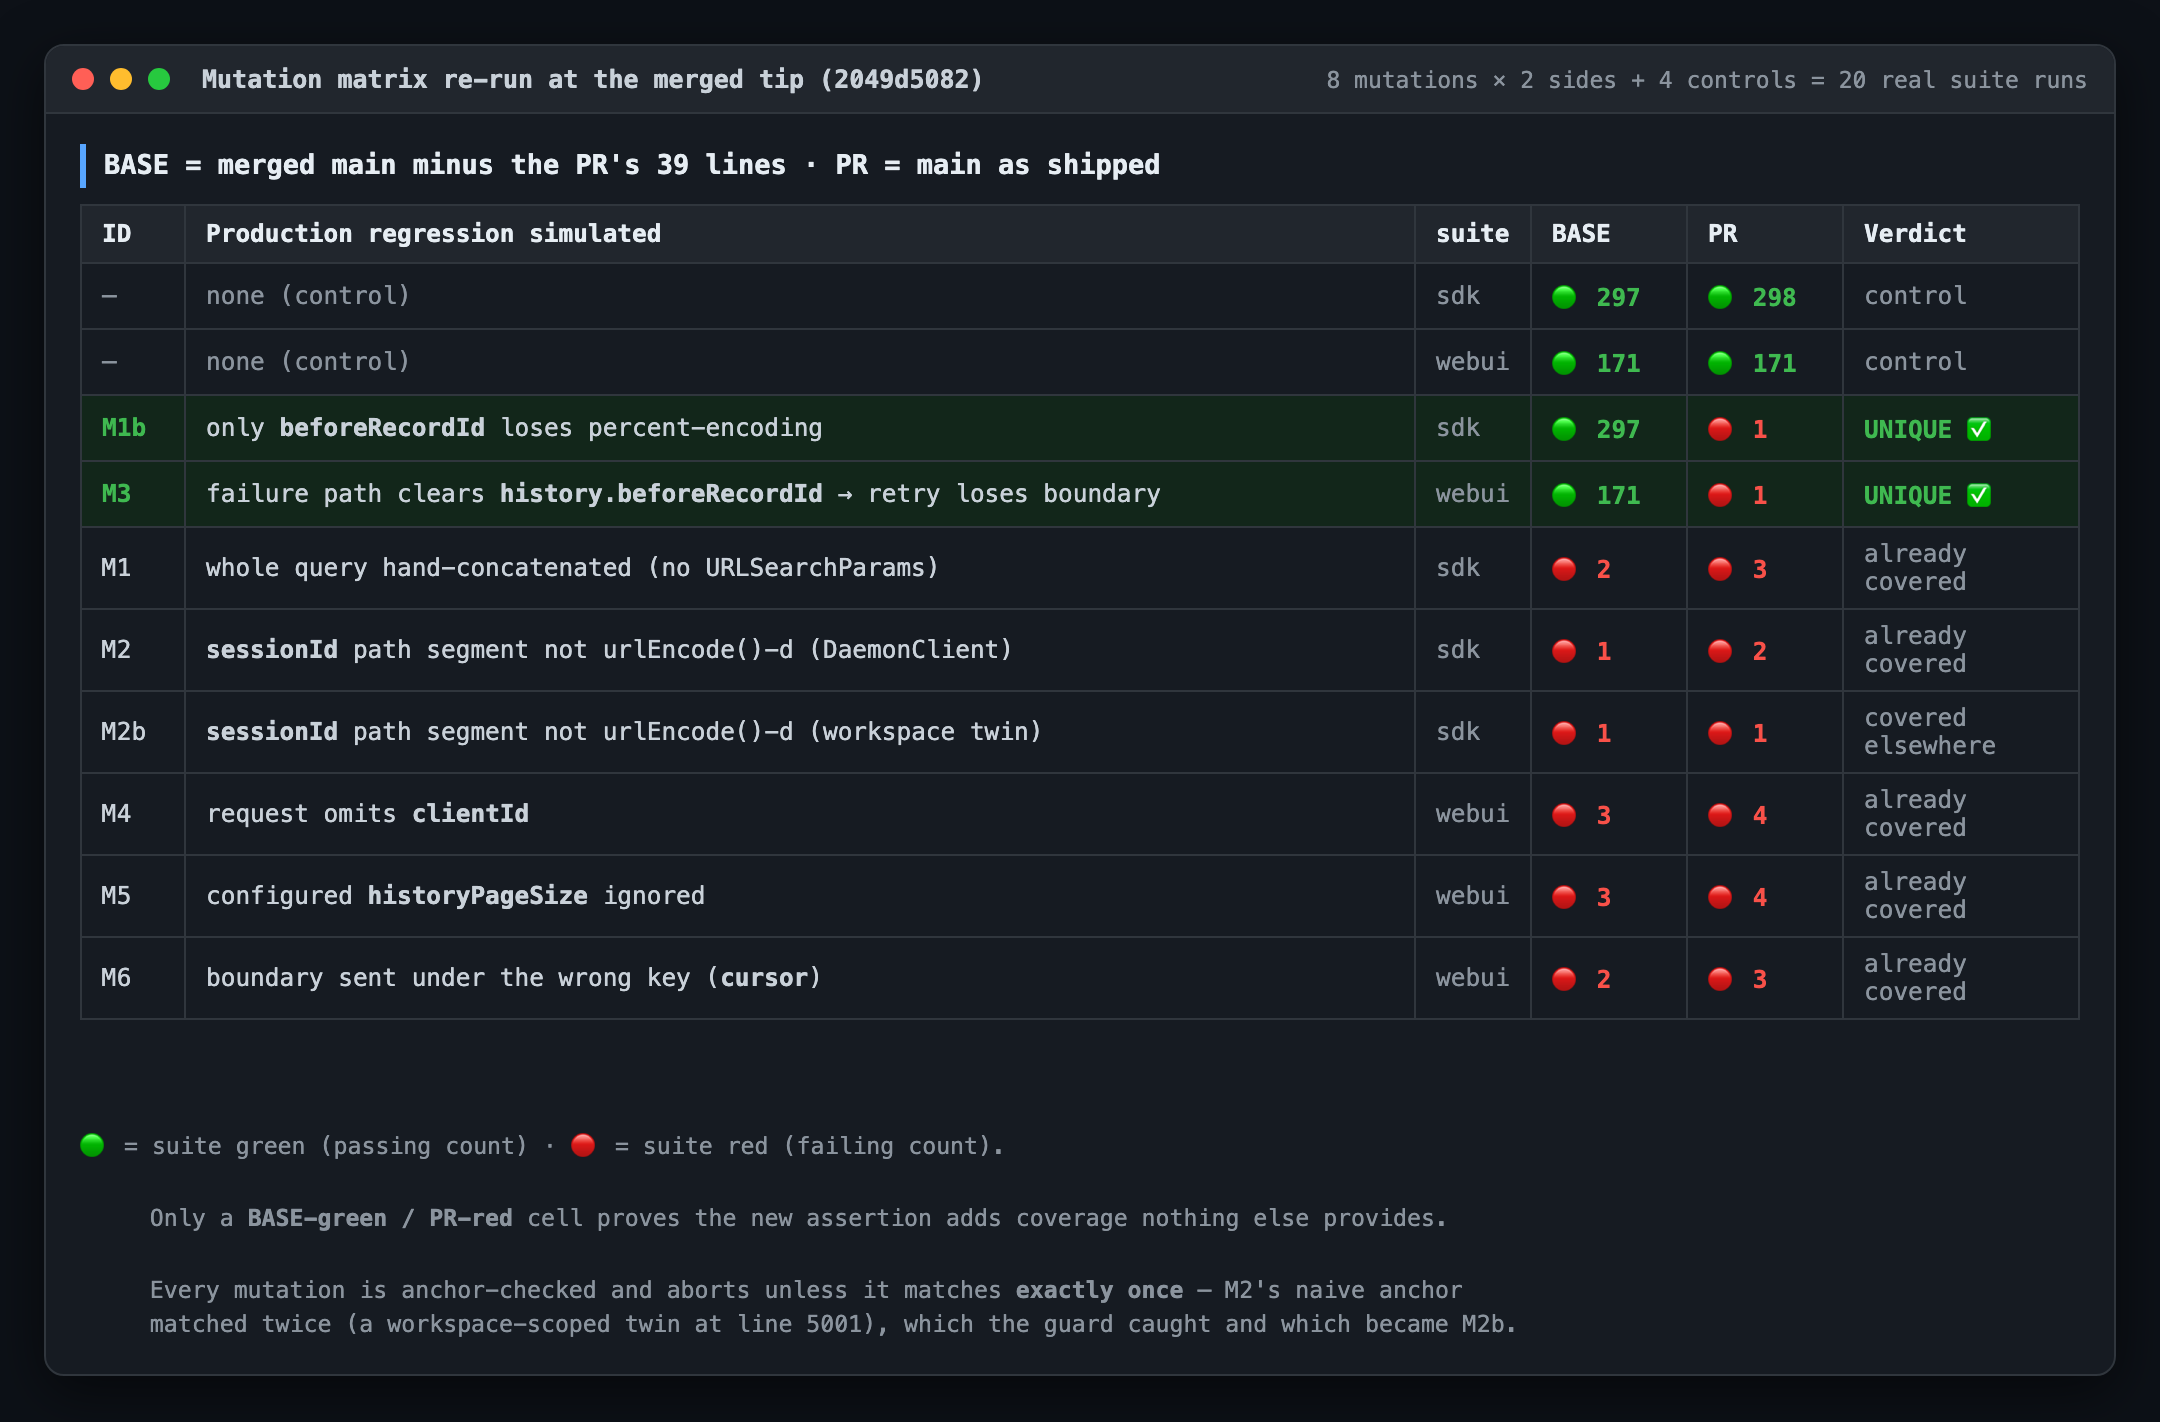Click the M2 '(DaemonClient)' sessionId description

point(609,650)
